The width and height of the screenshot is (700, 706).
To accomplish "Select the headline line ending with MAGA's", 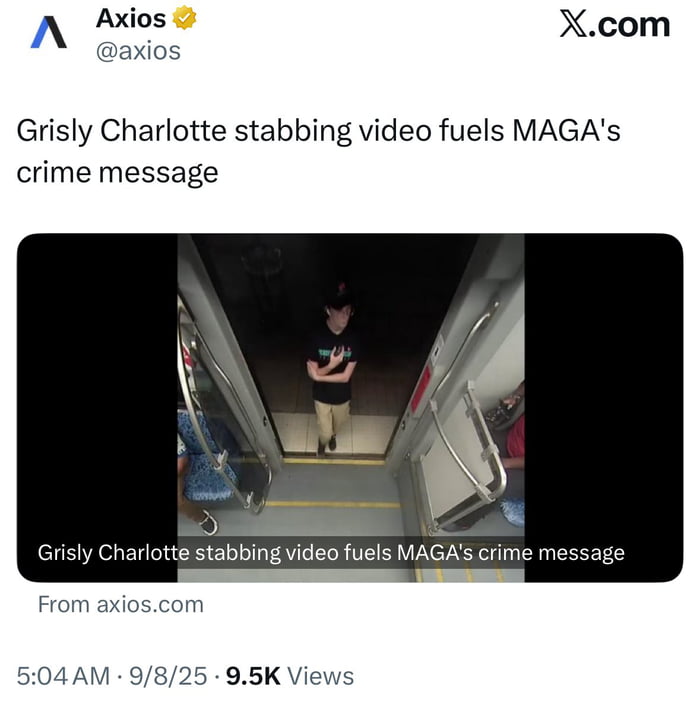I will coord(318,131).
